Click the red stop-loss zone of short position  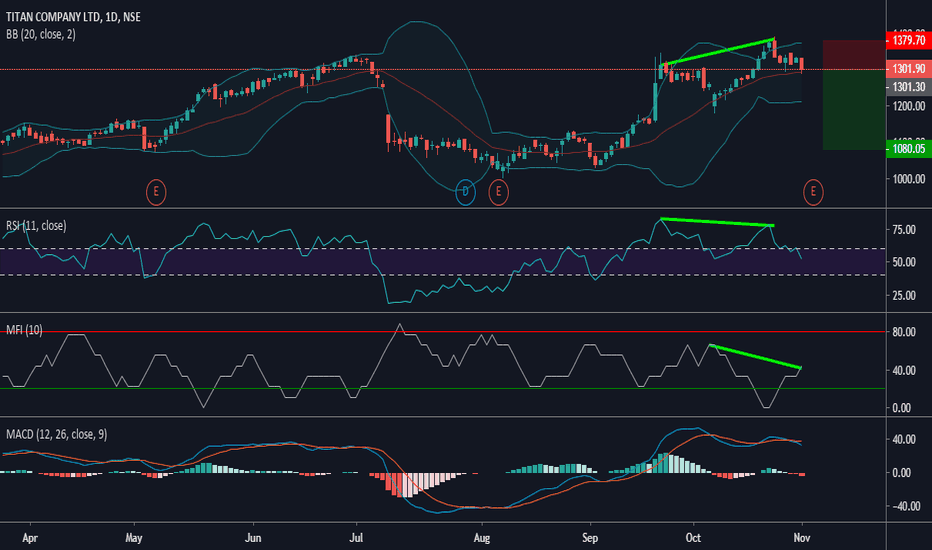click(x=854, y=55)
